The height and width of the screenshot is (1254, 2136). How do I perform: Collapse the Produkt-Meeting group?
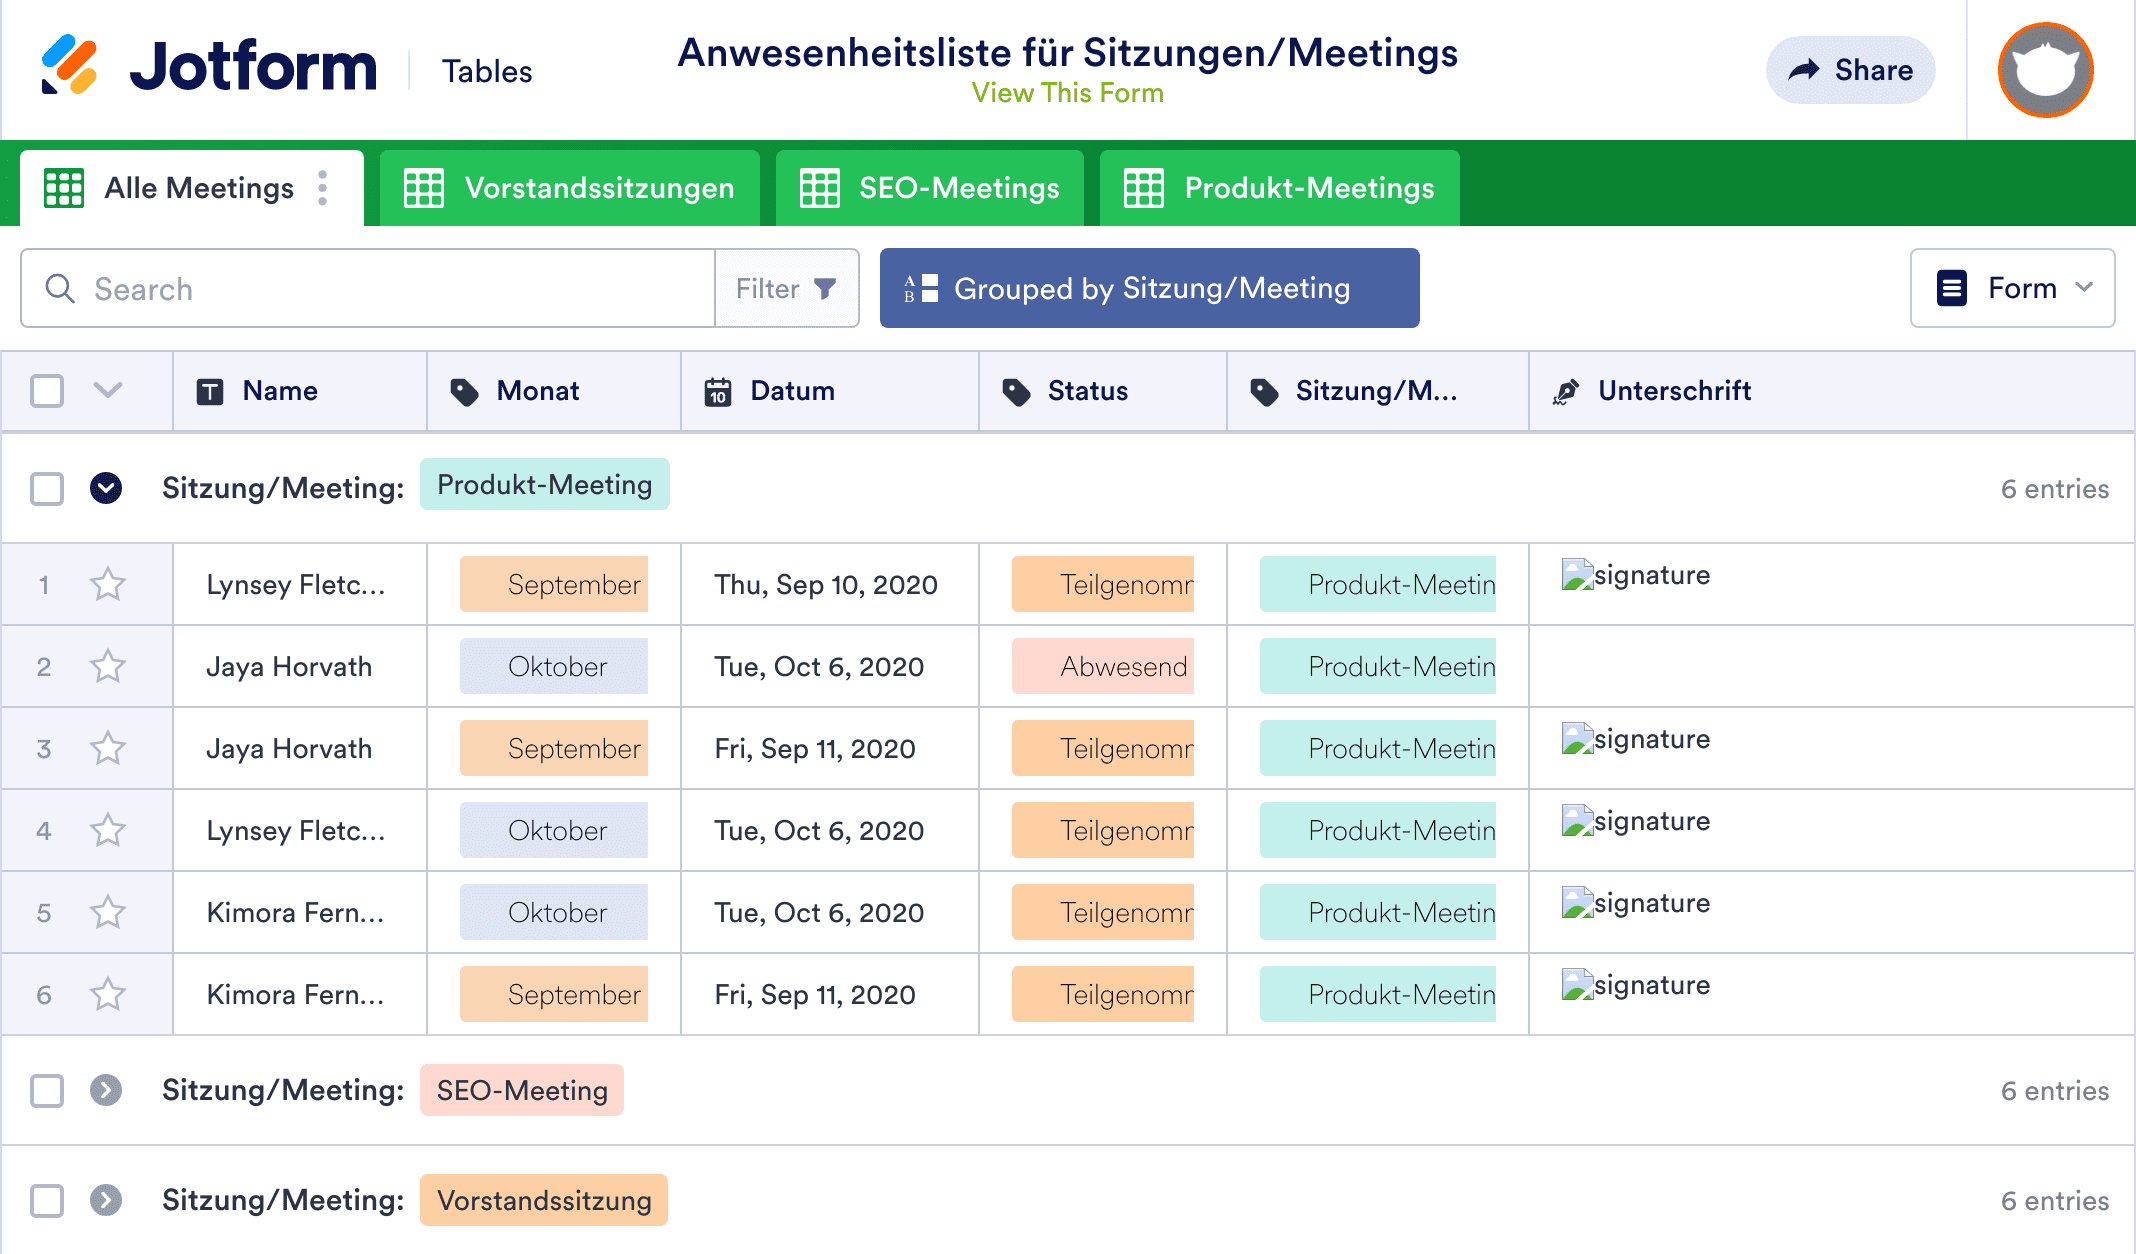(x=107, y=488)
